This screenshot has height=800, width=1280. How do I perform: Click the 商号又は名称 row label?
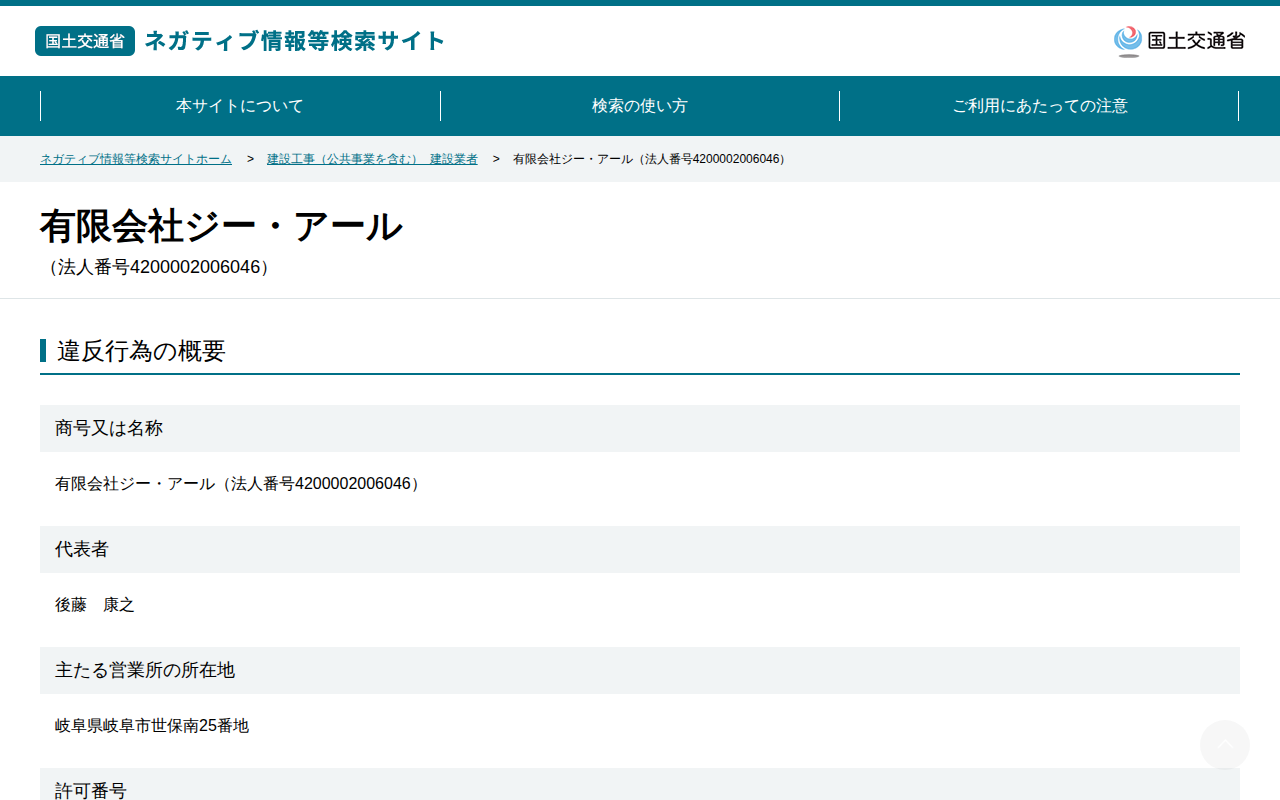(640, 428)
